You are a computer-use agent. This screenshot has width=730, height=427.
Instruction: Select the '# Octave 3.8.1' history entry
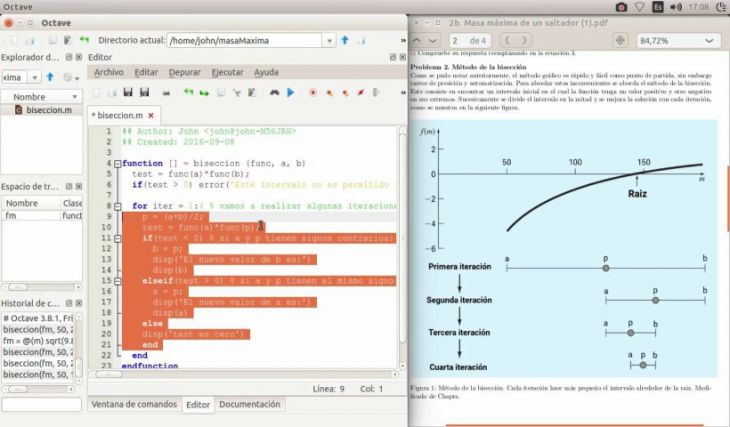point(38,319)
